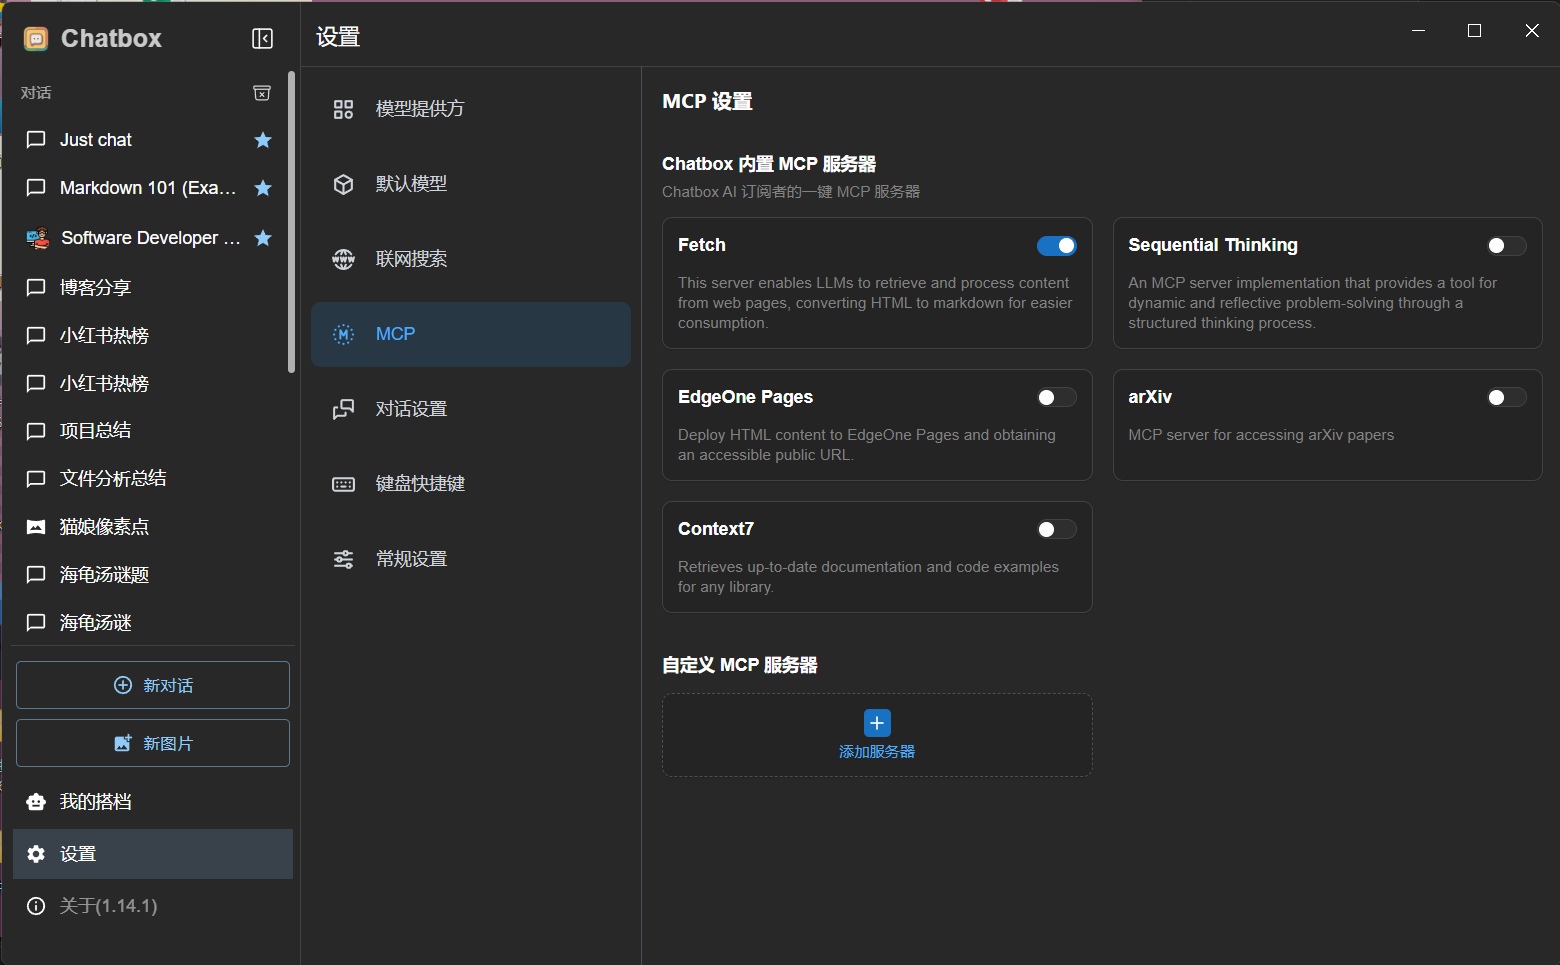Click the chat bubble icon beside 文件分析总结
1560x965 pixels.
36,479
